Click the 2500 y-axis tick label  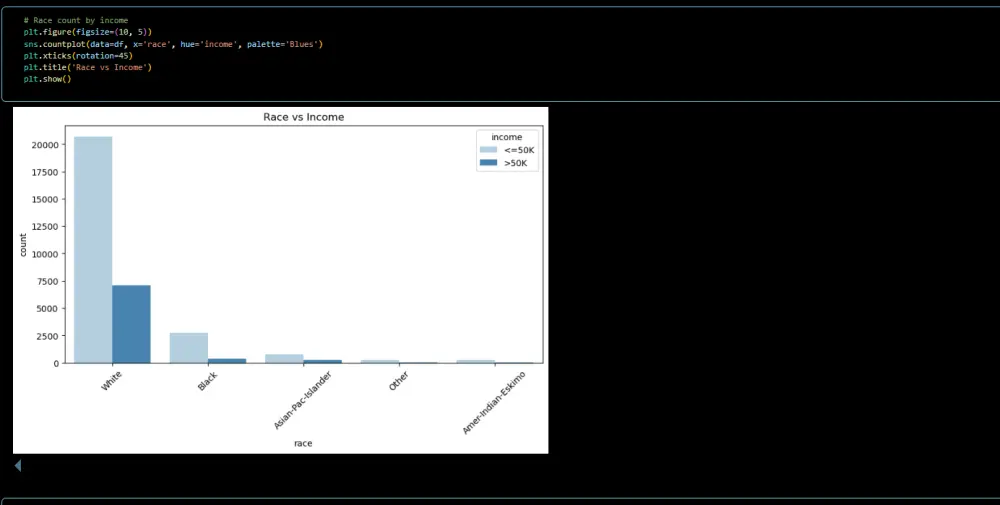click(x=47, y=336)
